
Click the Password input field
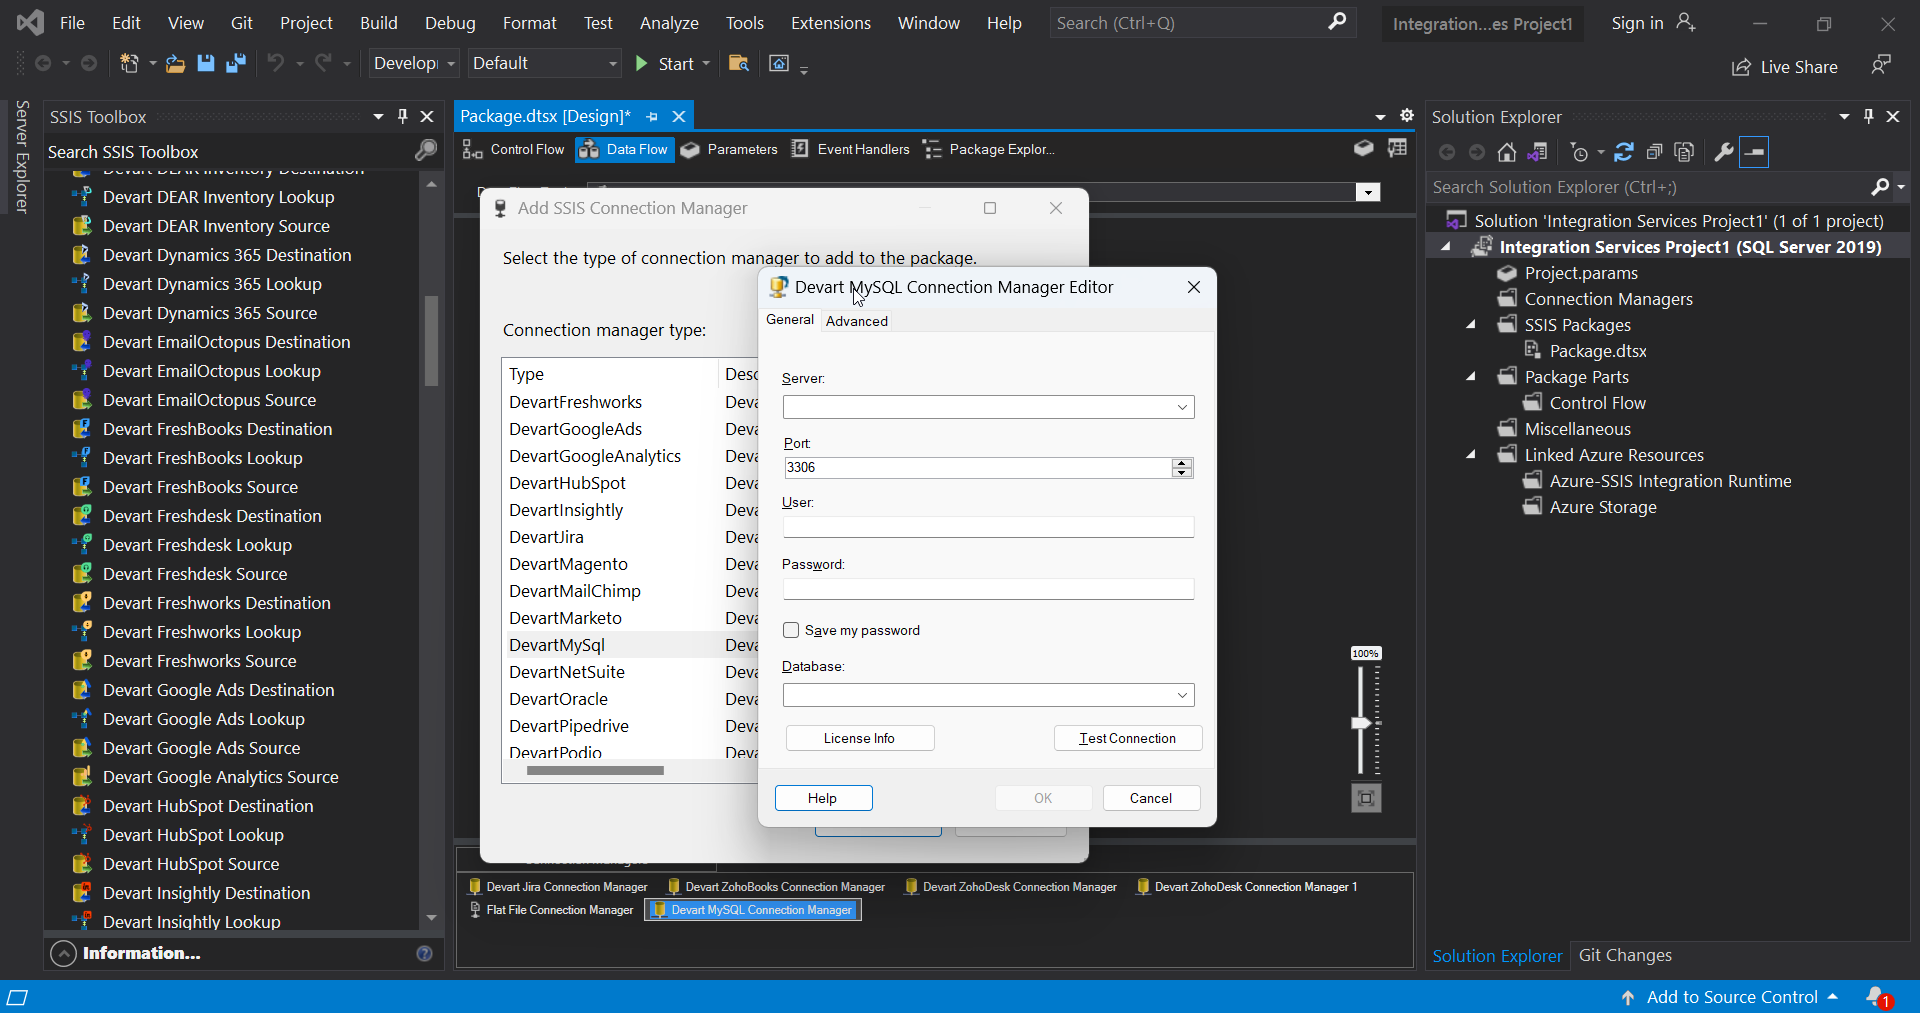[988, 589]
